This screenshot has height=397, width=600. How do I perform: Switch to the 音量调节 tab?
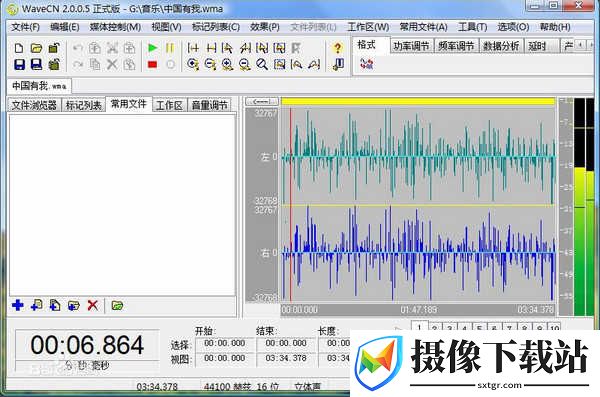click(209, 105)
